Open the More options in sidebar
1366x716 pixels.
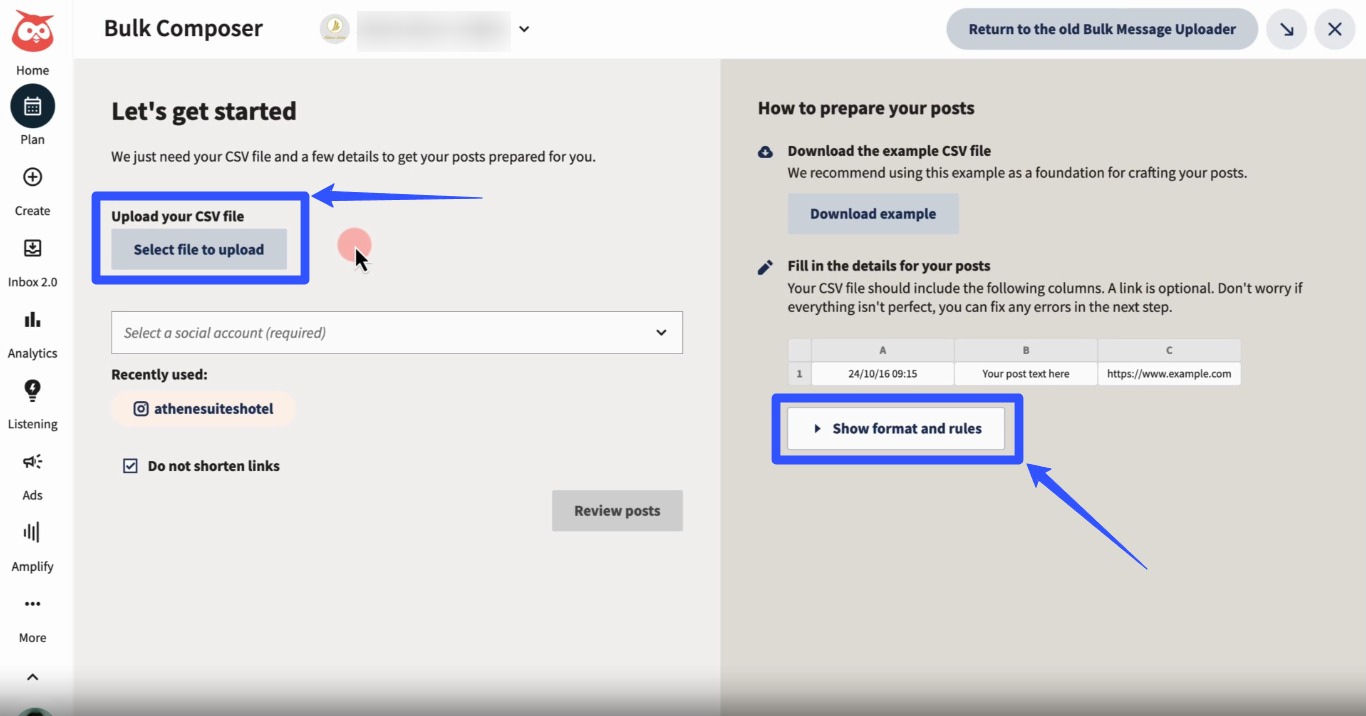pos(32,604)
